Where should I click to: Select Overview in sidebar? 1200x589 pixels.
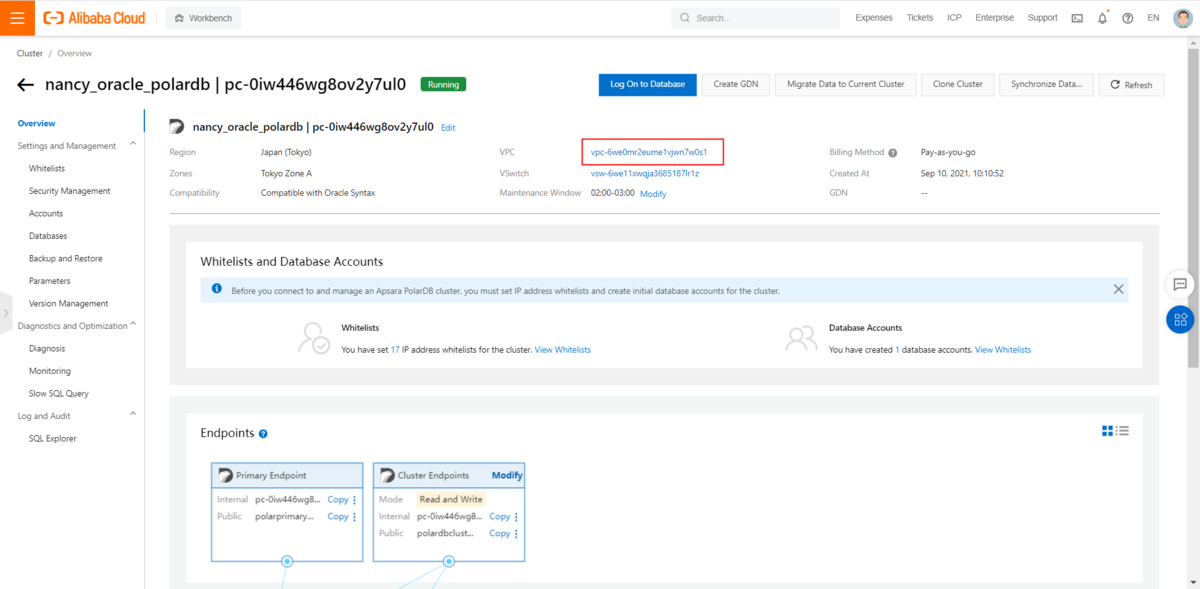(36, 123)
